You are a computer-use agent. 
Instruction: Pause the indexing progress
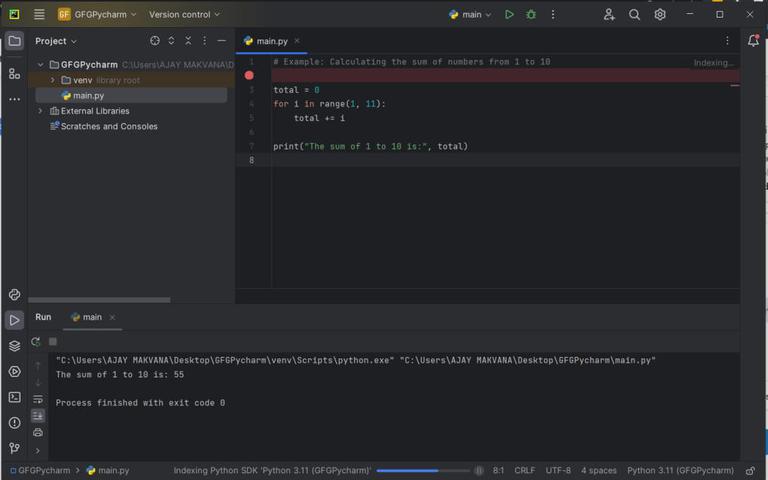coord(478,470)
